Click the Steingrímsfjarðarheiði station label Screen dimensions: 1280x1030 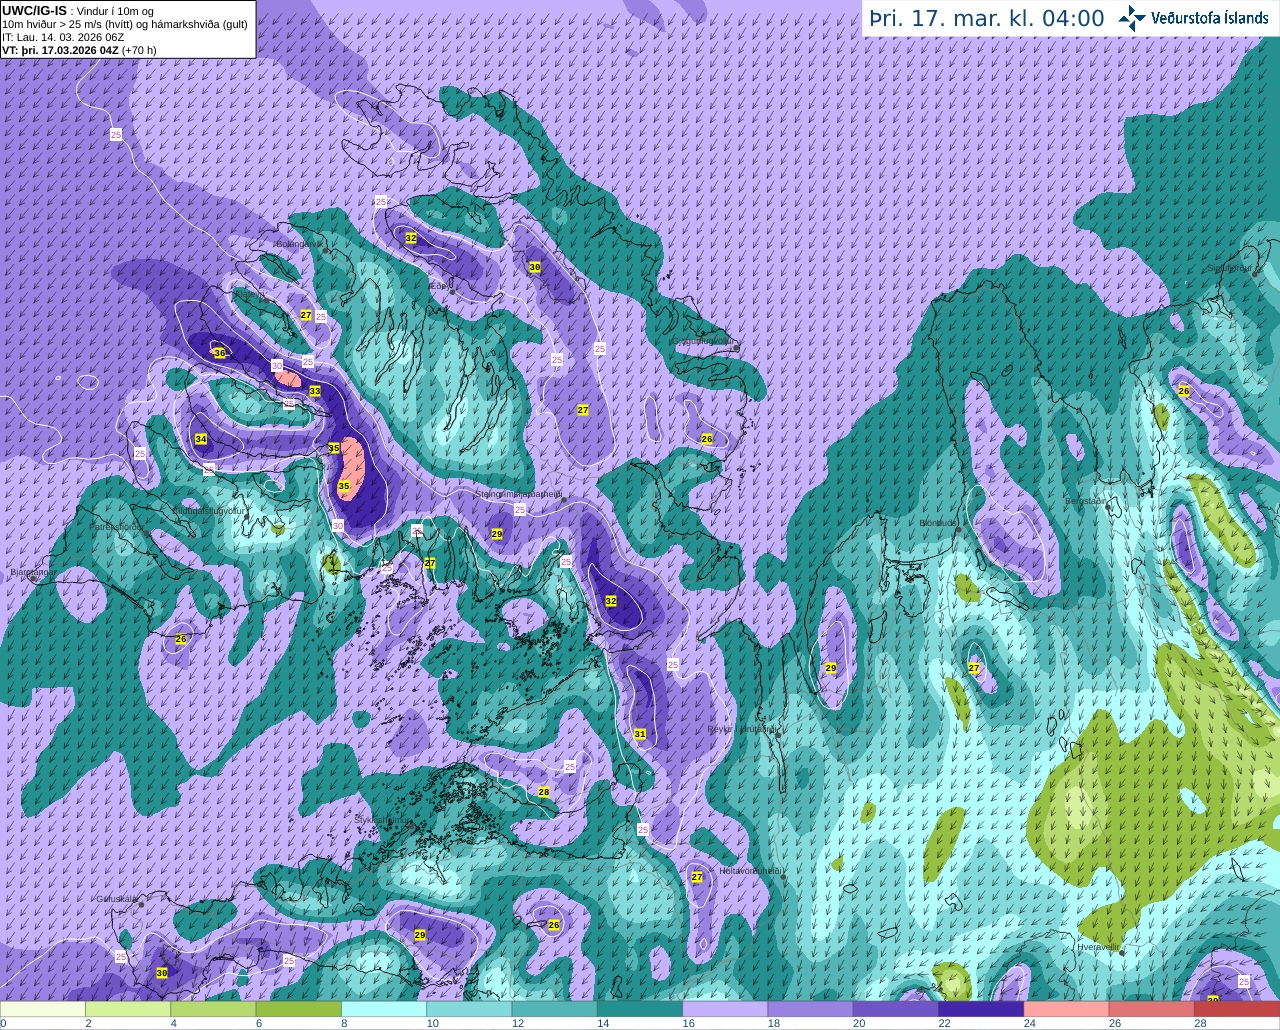click(519, 494)
